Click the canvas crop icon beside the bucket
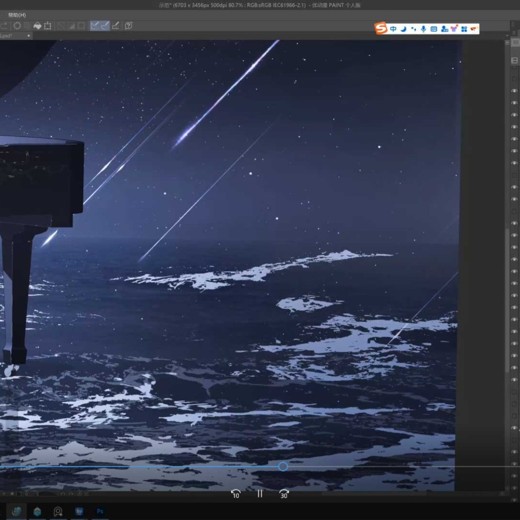 point(48,26)
